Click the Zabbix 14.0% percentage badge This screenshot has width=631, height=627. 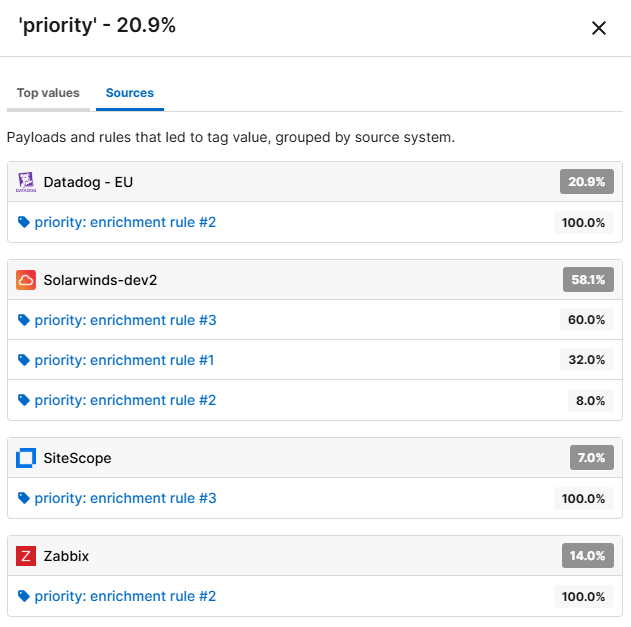587,556
